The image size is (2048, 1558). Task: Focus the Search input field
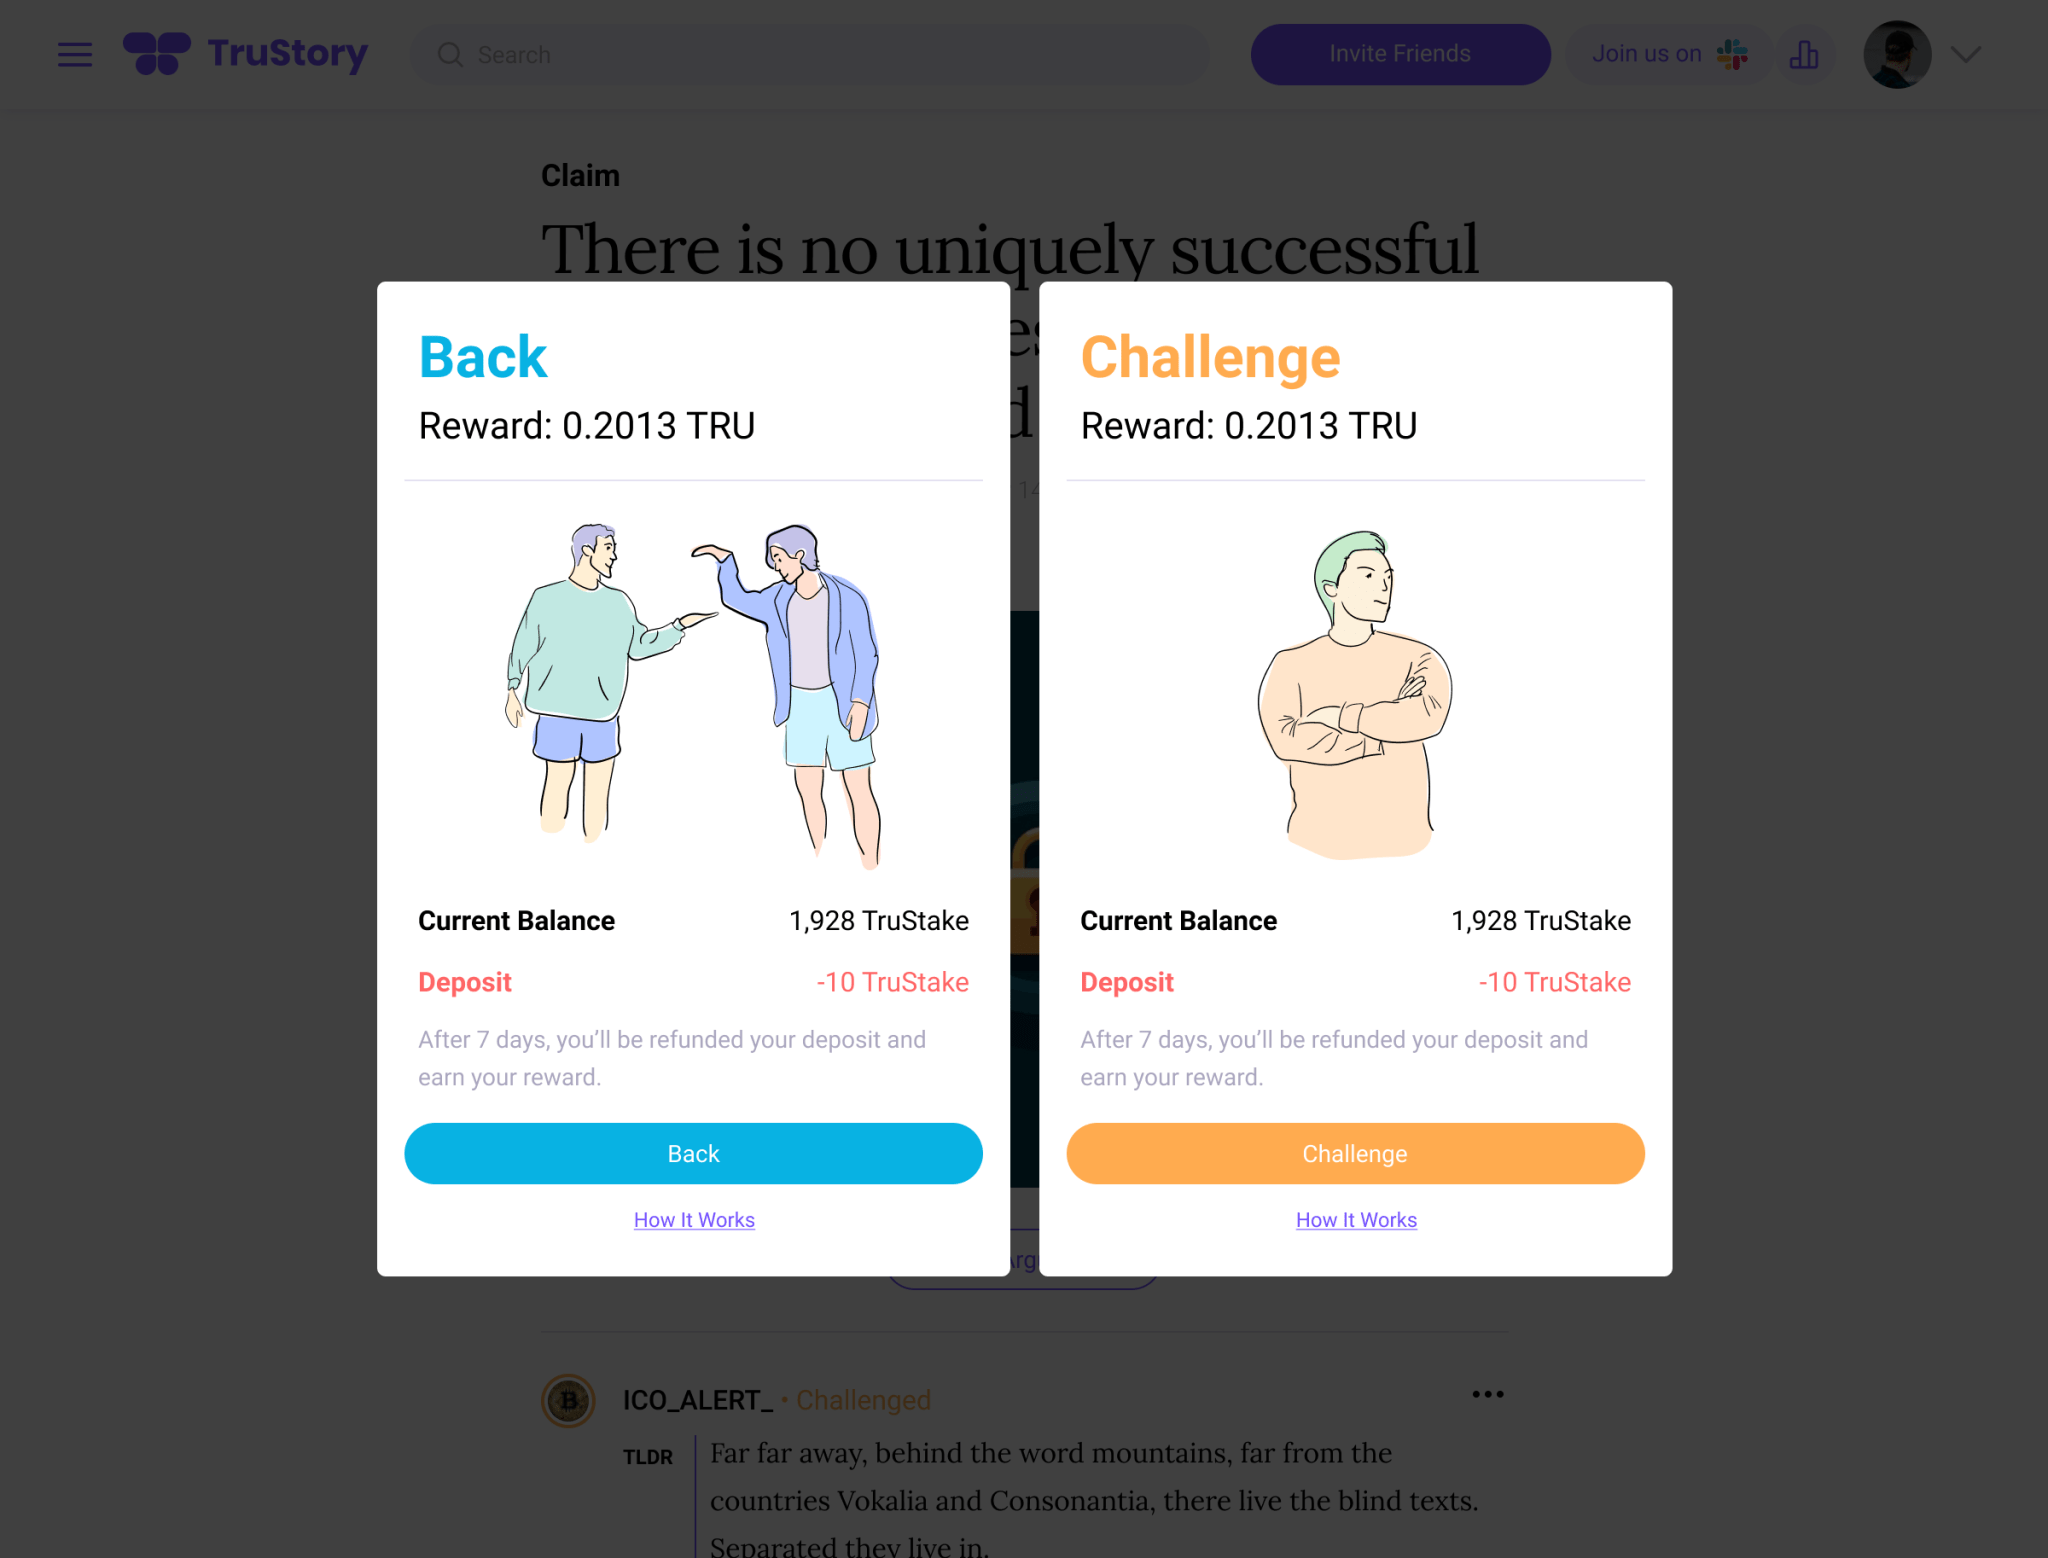810,55
